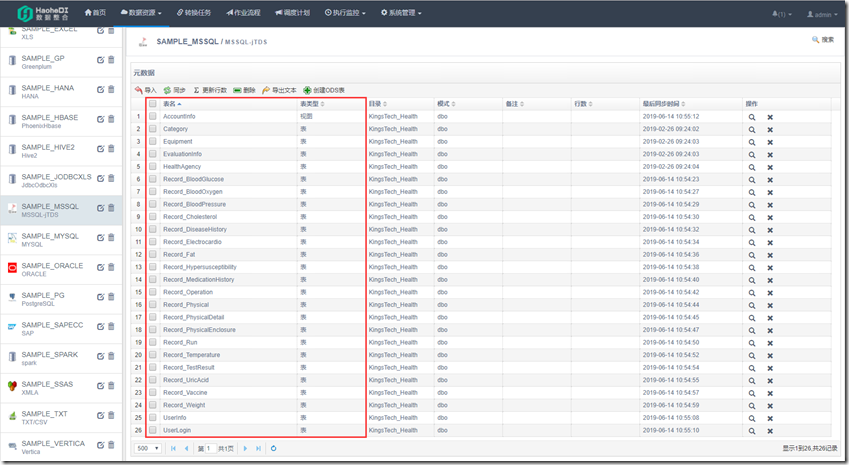Sort by 最后同步时间 column header
The width and height of the screenshot is (849, 465).
click(664, 103)
